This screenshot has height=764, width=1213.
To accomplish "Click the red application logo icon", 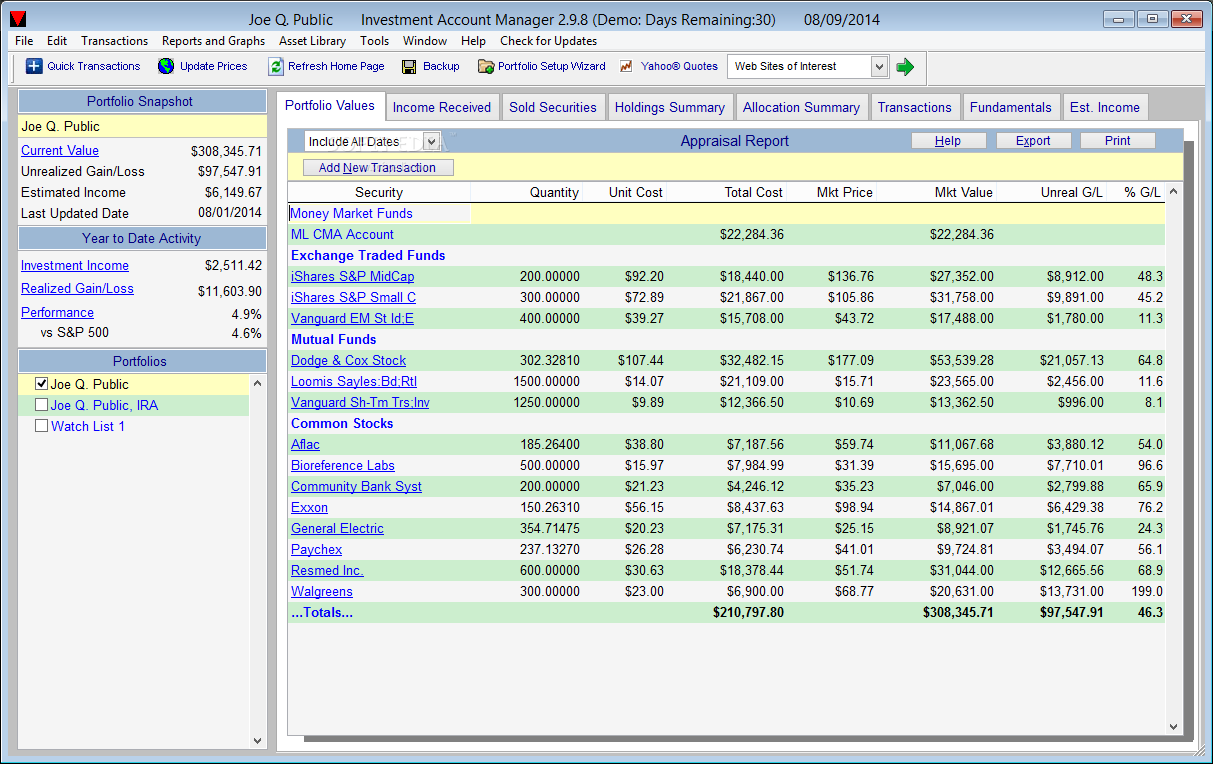I will point(18,19).
